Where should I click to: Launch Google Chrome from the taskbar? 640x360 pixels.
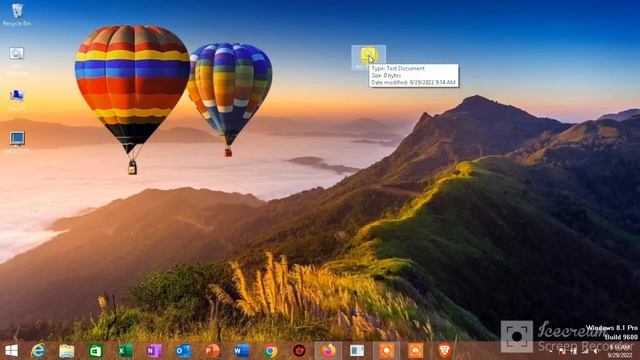pyautogui.click(x=270, y=351)
